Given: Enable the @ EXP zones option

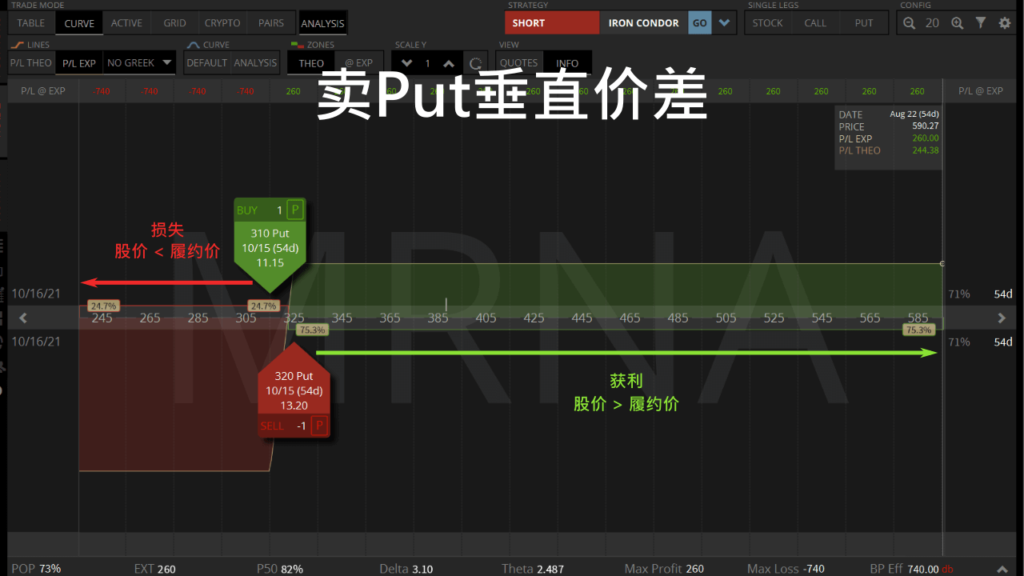Looking at the screenshot, I should pos(359,63).
